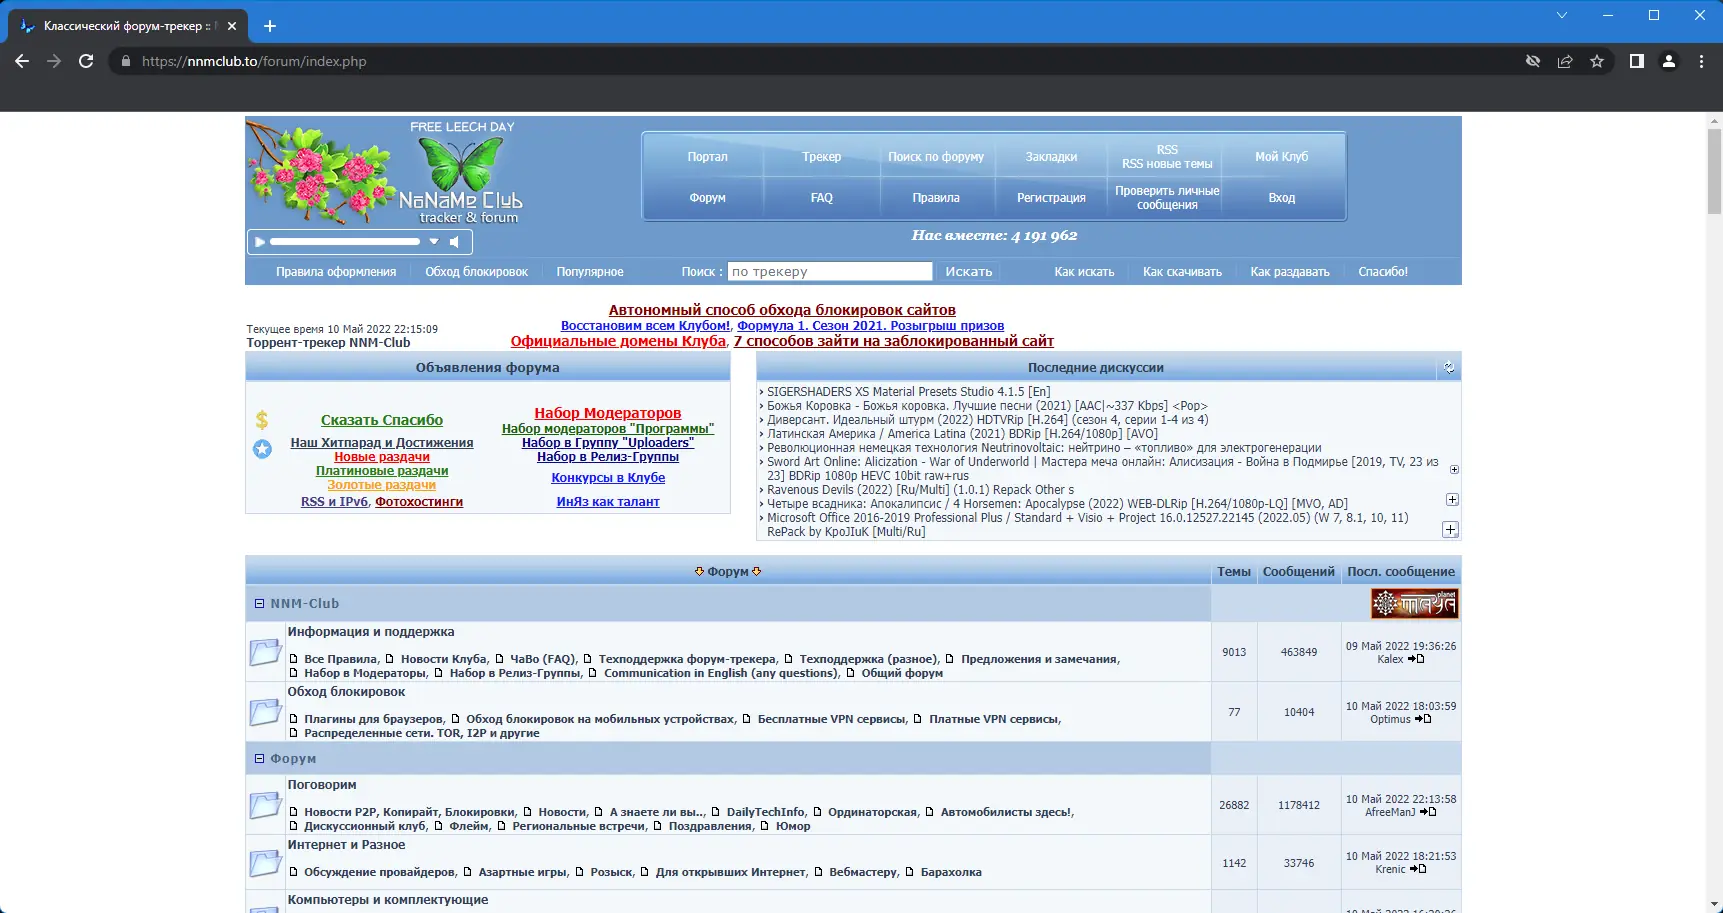This screenshot has width=1723, height=913.
Task: Open the folder icon for Поговорим
Action: (265, 805)
